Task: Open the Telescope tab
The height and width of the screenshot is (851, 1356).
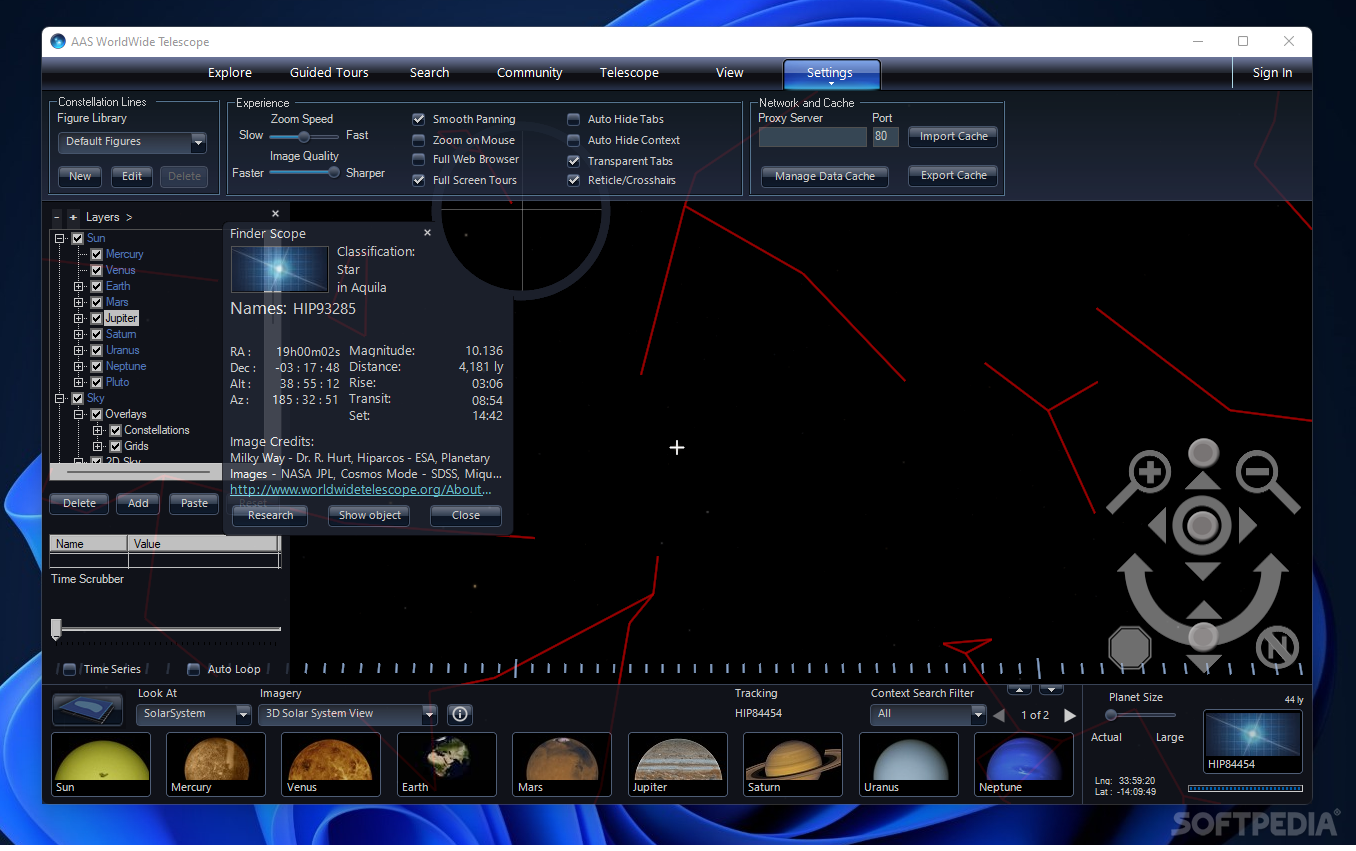Action: tap(629, 73)
